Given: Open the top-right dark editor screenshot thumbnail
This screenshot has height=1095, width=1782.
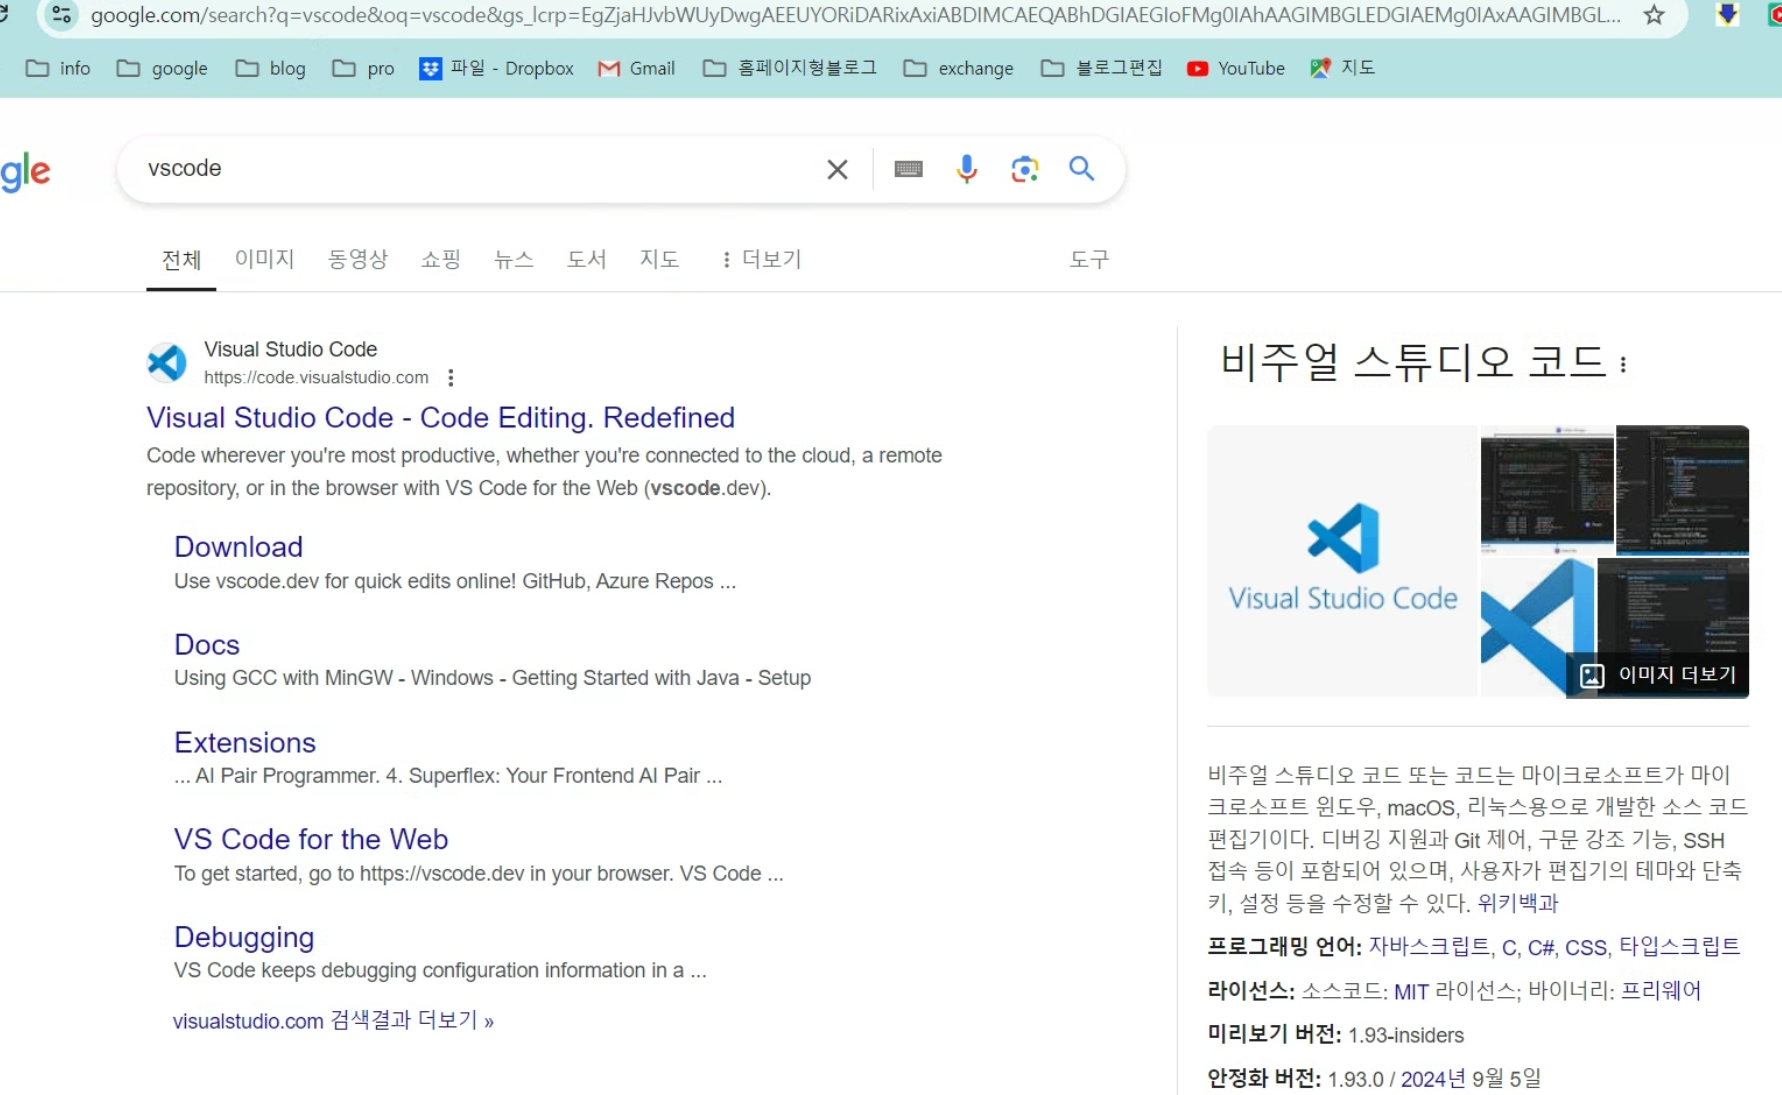Looking at the screenshot, I should pyautogui.click(x=1682, y=490).
